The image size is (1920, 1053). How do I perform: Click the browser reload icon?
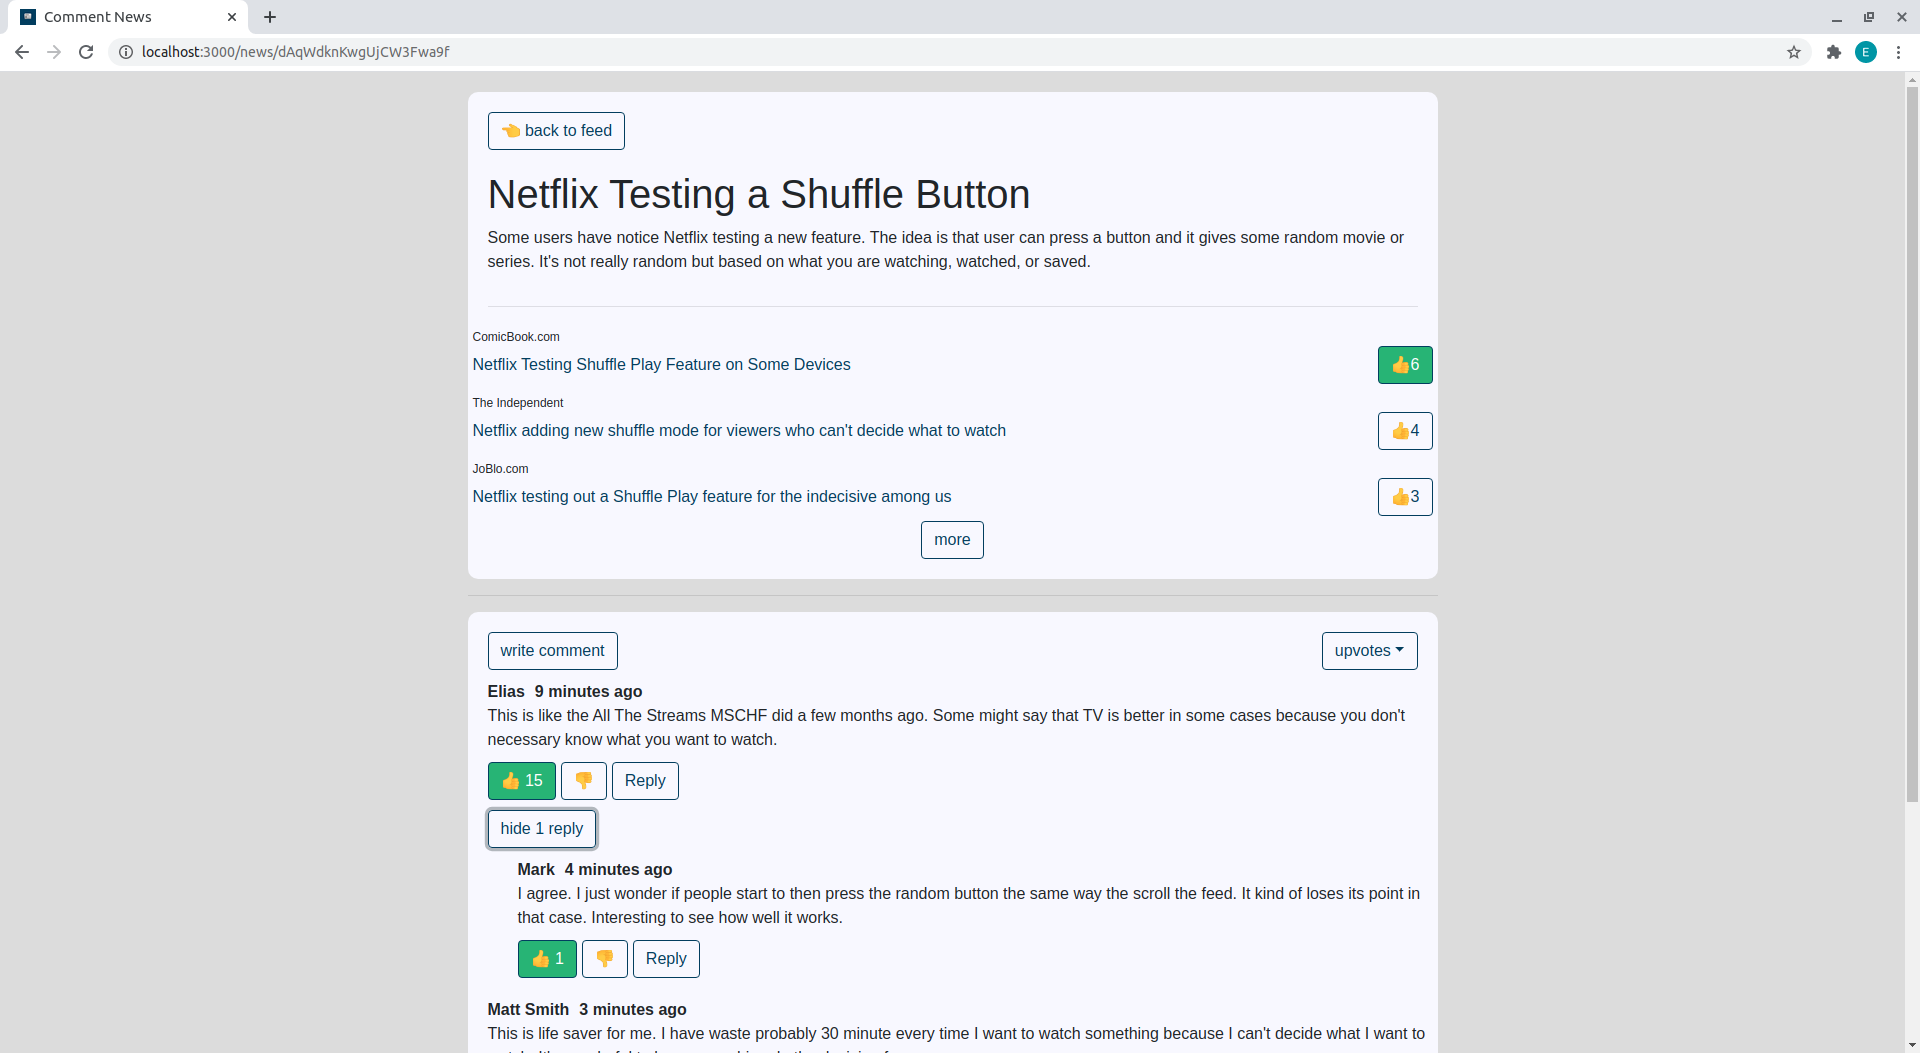pos(86,52)
